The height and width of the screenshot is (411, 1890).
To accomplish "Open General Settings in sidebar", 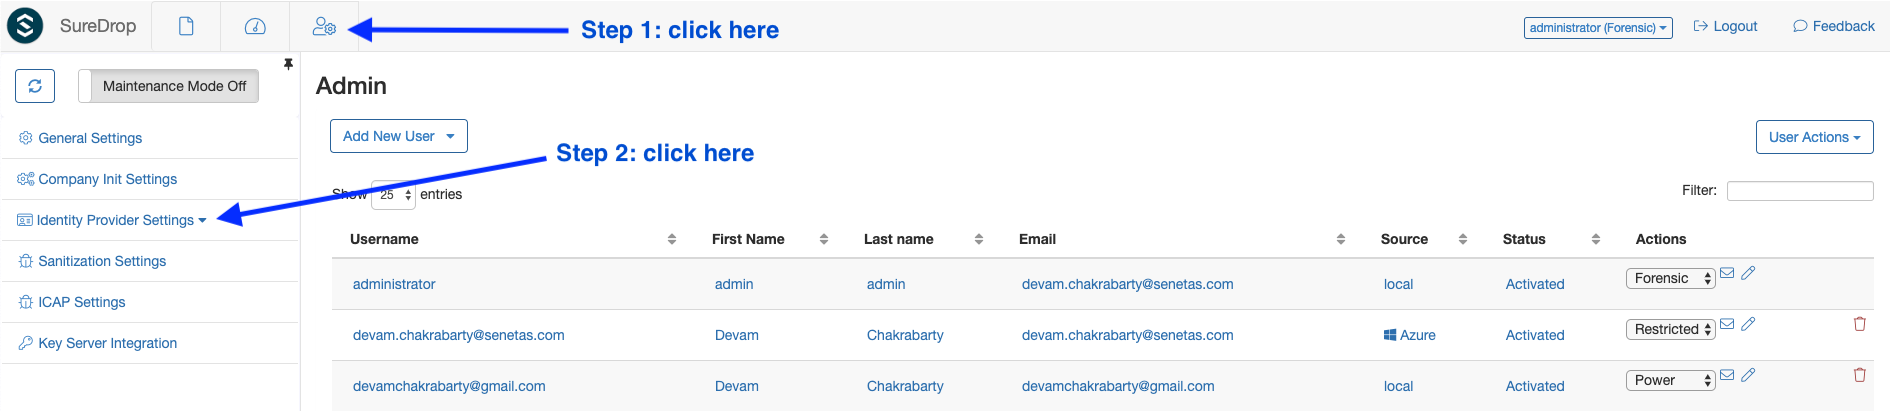I will click(81, 138).
